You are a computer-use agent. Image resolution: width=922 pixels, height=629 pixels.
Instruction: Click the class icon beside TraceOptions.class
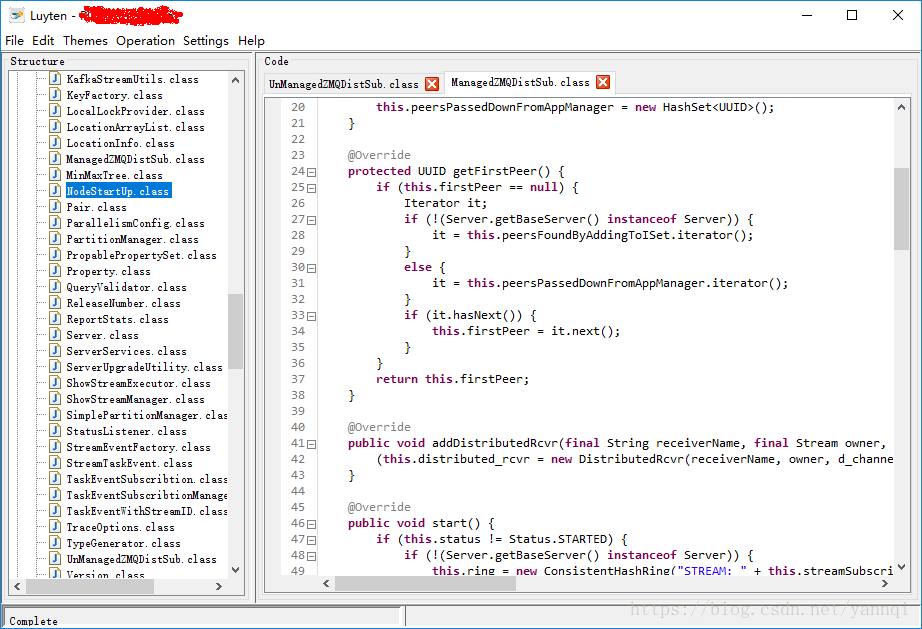[x=55, y=527]
